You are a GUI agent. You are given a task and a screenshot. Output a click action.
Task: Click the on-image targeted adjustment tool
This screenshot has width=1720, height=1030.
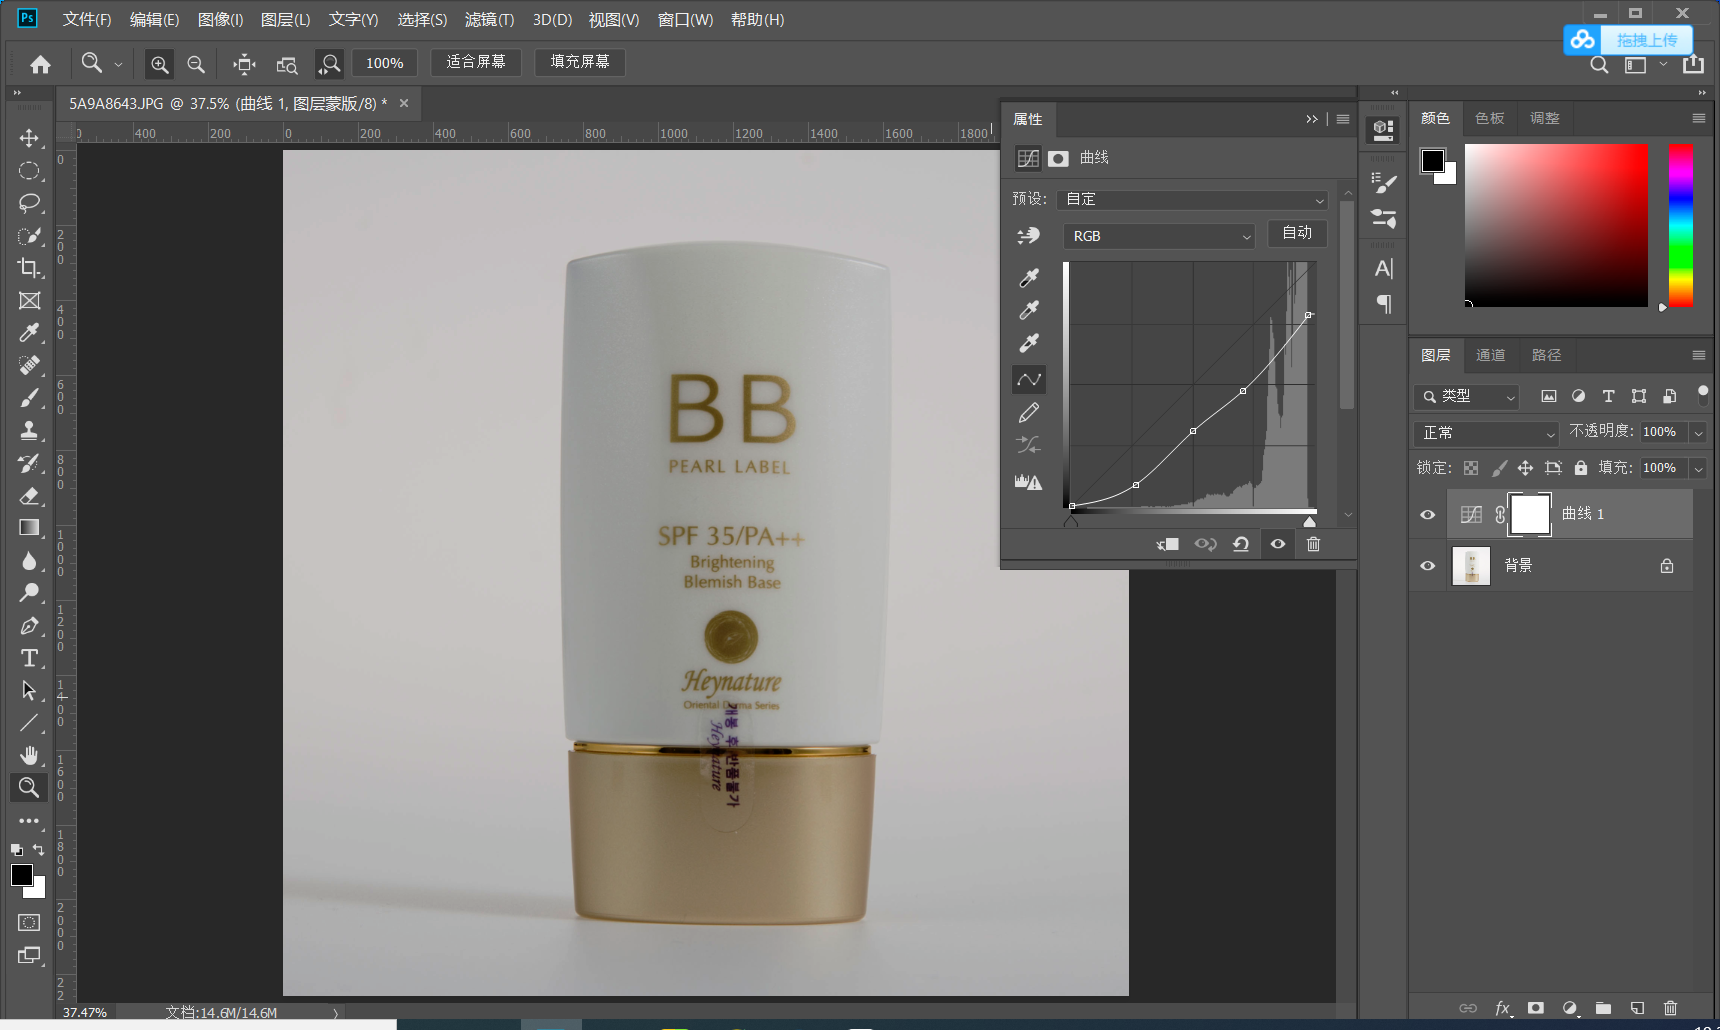(x=1028, y=236)
